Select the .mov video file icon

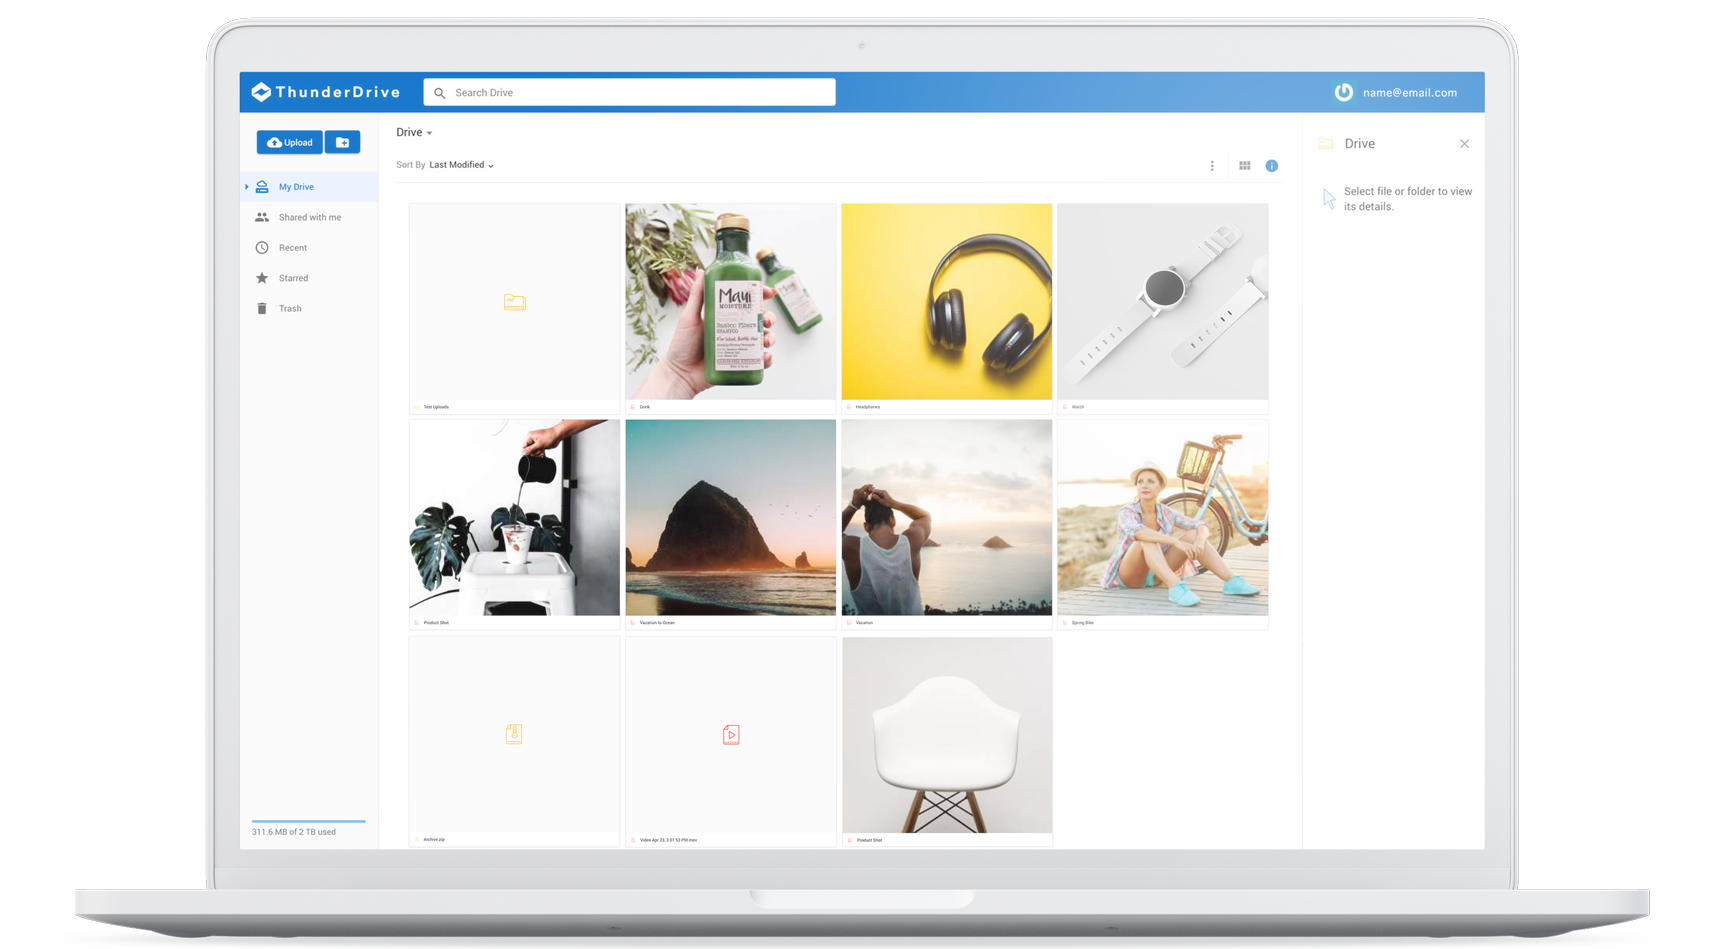point(731,735)
